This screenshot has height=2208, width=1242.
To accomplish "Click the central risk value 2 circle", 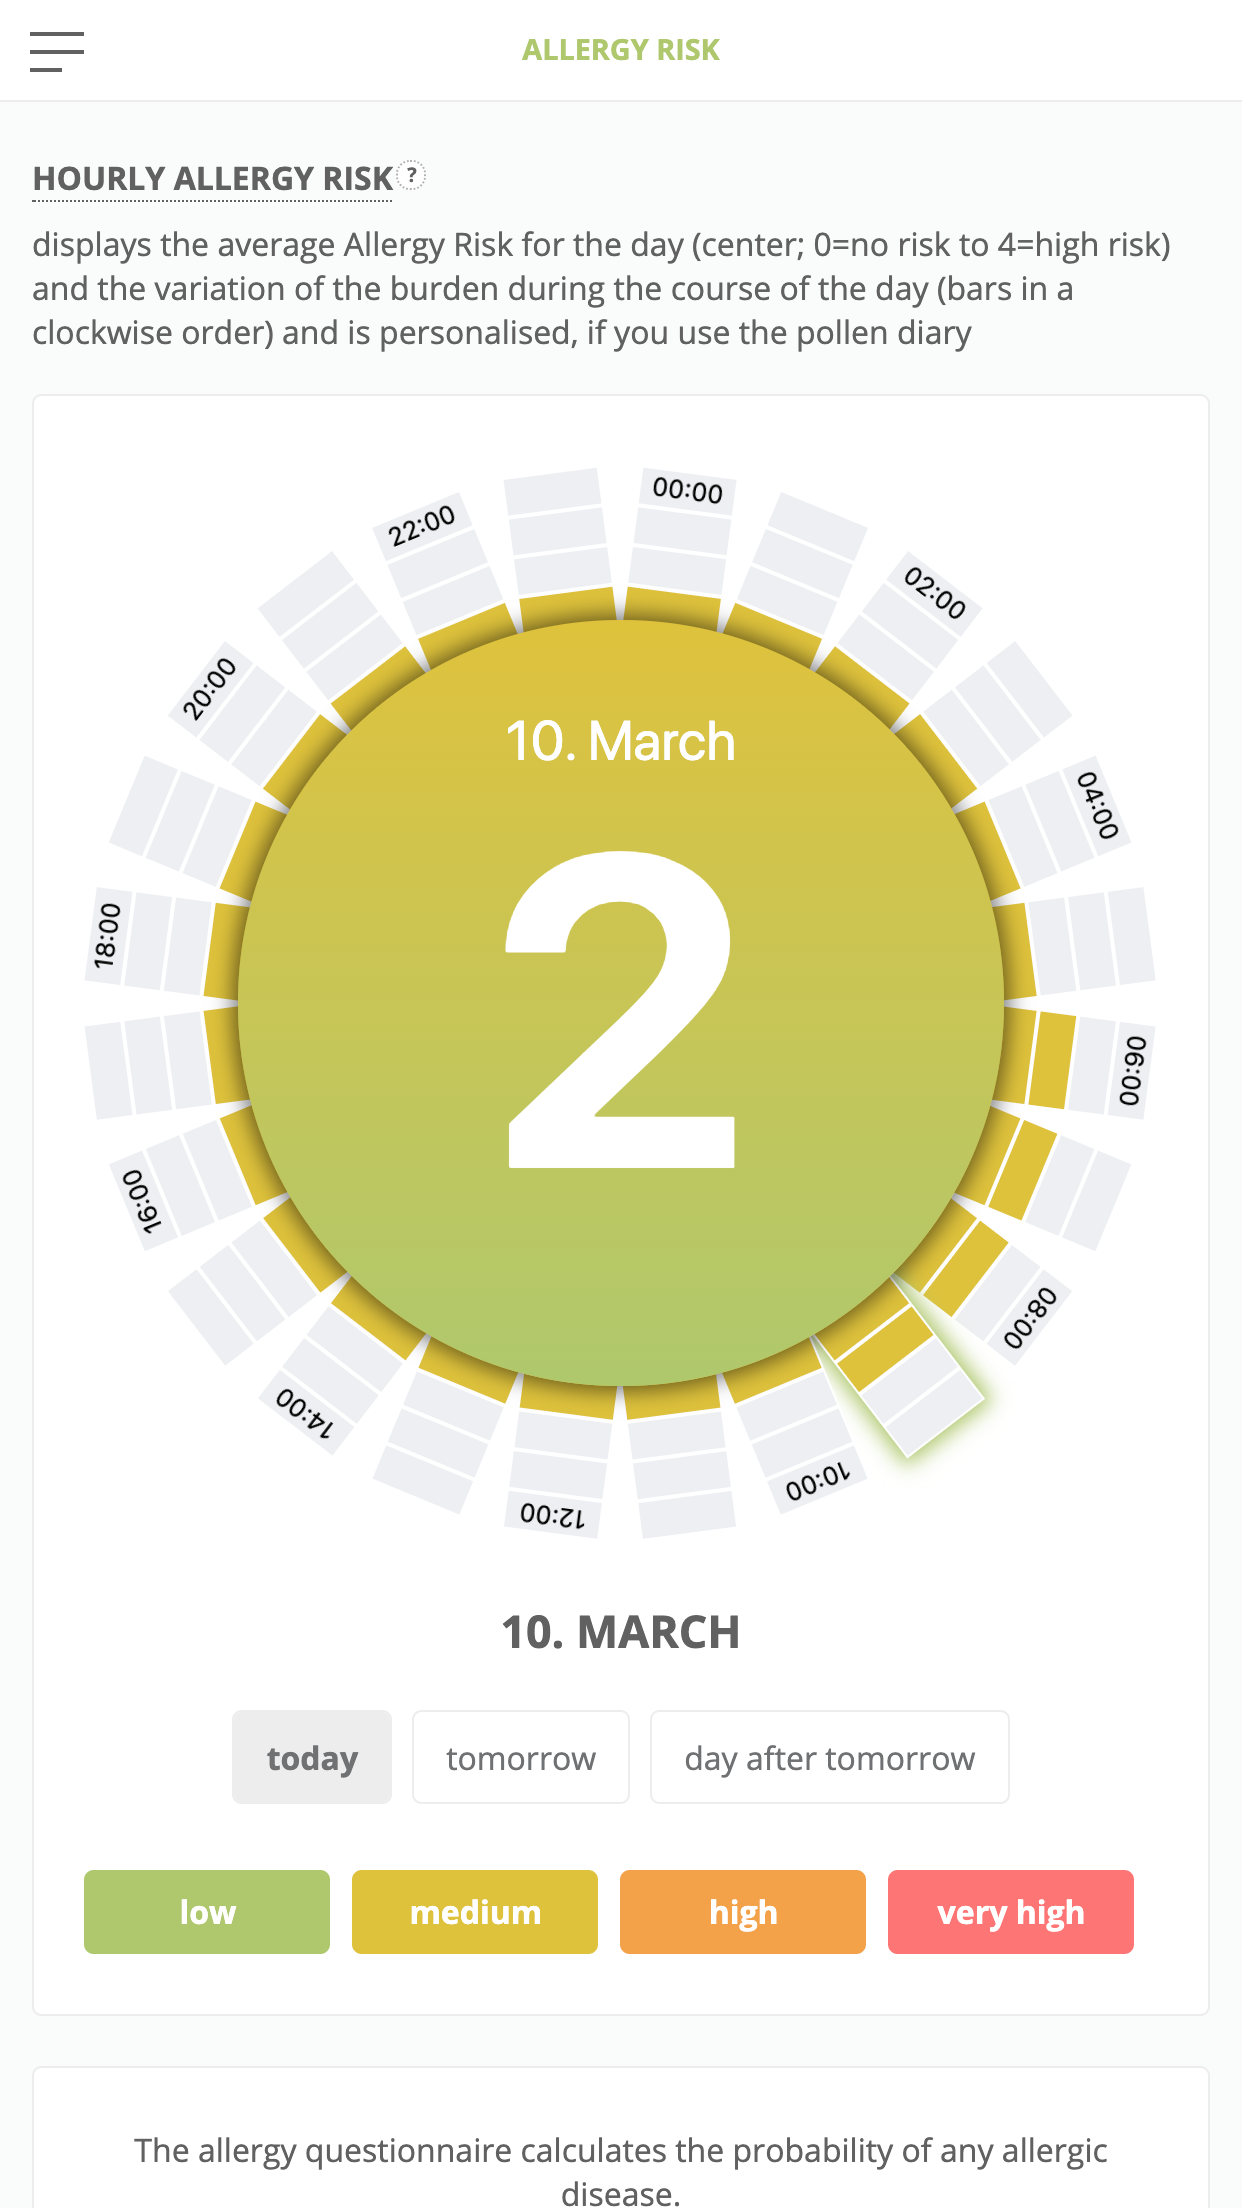I will coord(621,1003).
